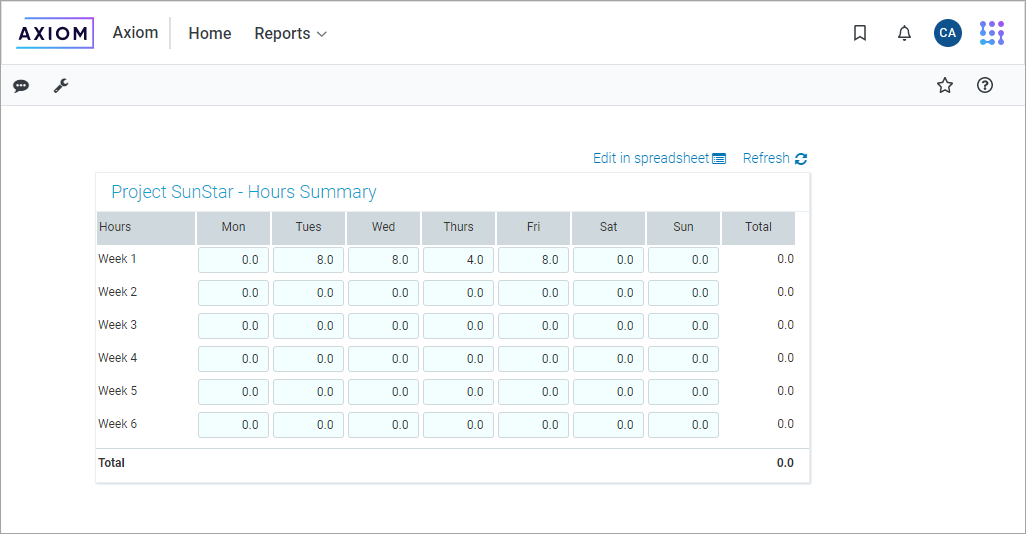Select Week 4 Wed hours field
The image size is (1026, 534).
pos(383,359)
